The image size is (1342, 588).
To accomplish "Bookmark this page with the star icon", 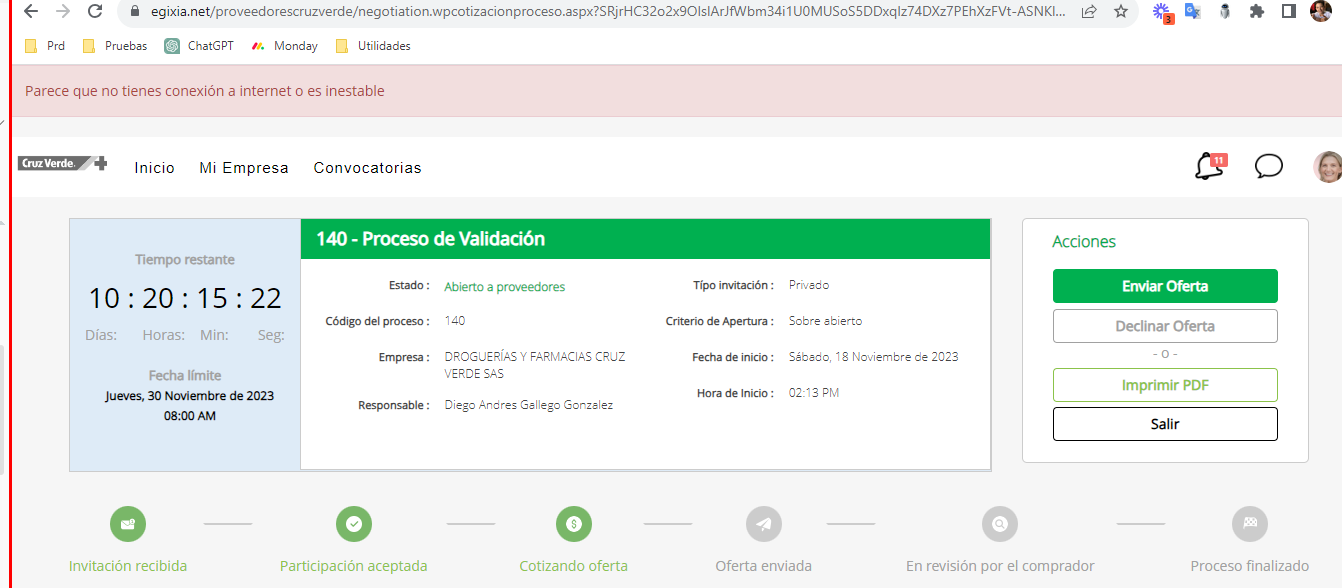I will click(1120, 12).
